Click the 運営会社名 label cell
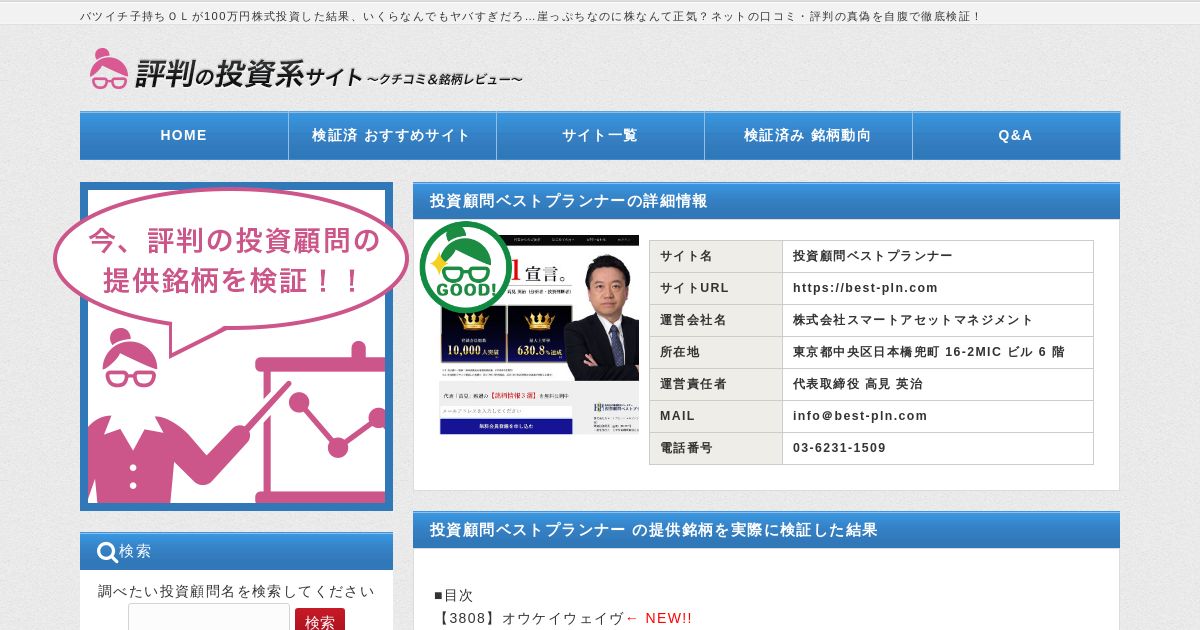 pyautogui.click(x=716, y=320)
